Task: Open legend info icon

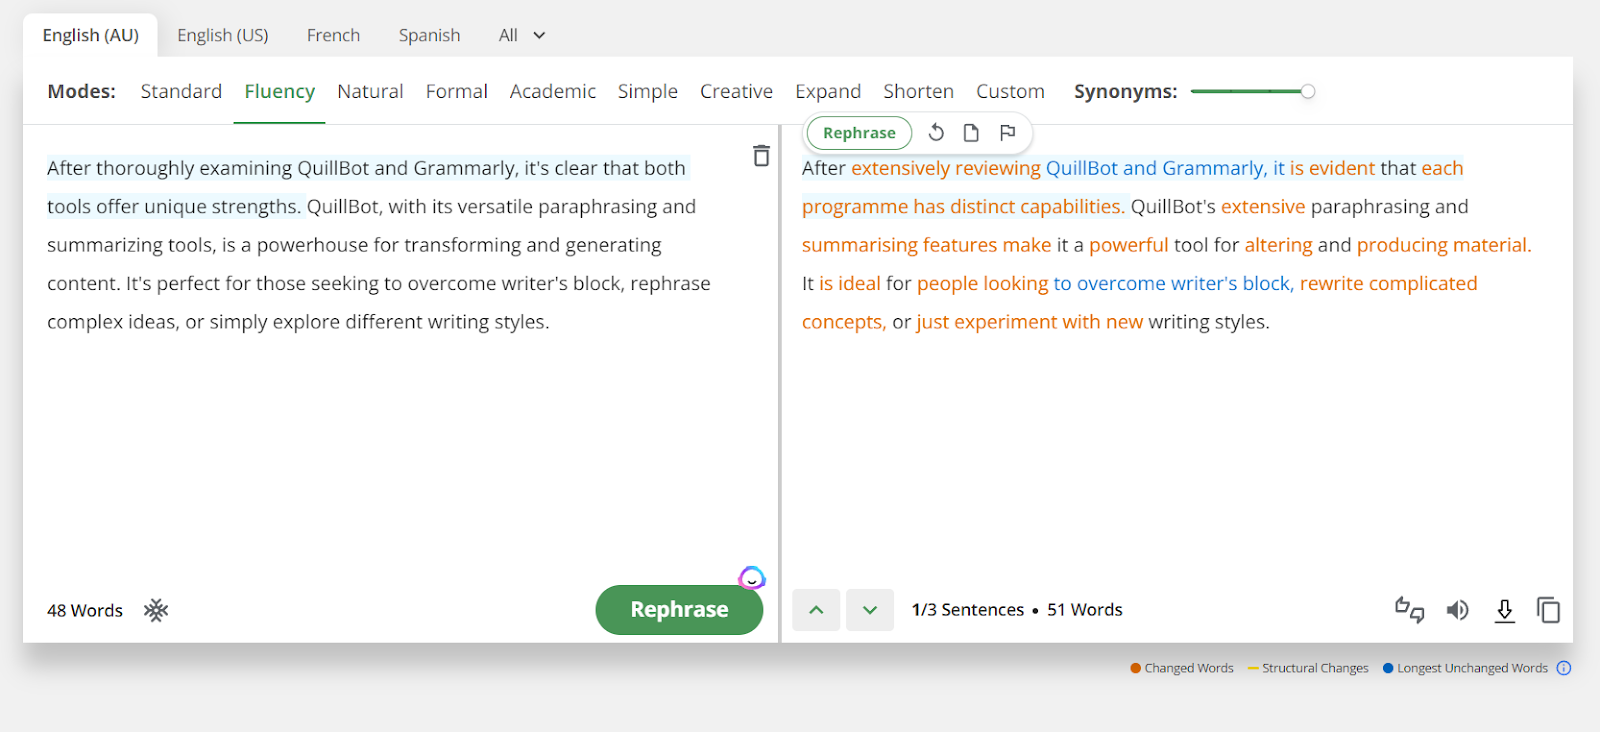Action: (1564, 668)
